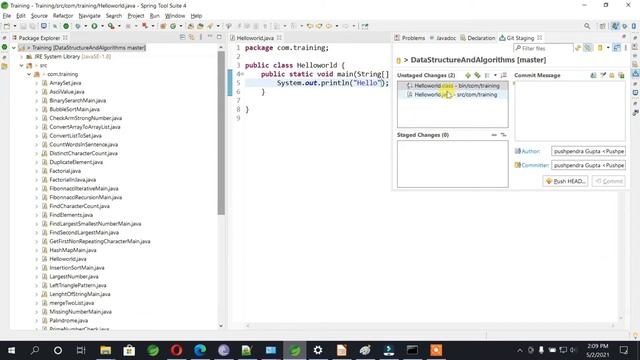This screenshot has height=360, width=640.
Task: Open Windows Settings gear in taskbar
Action: (318, 350)
